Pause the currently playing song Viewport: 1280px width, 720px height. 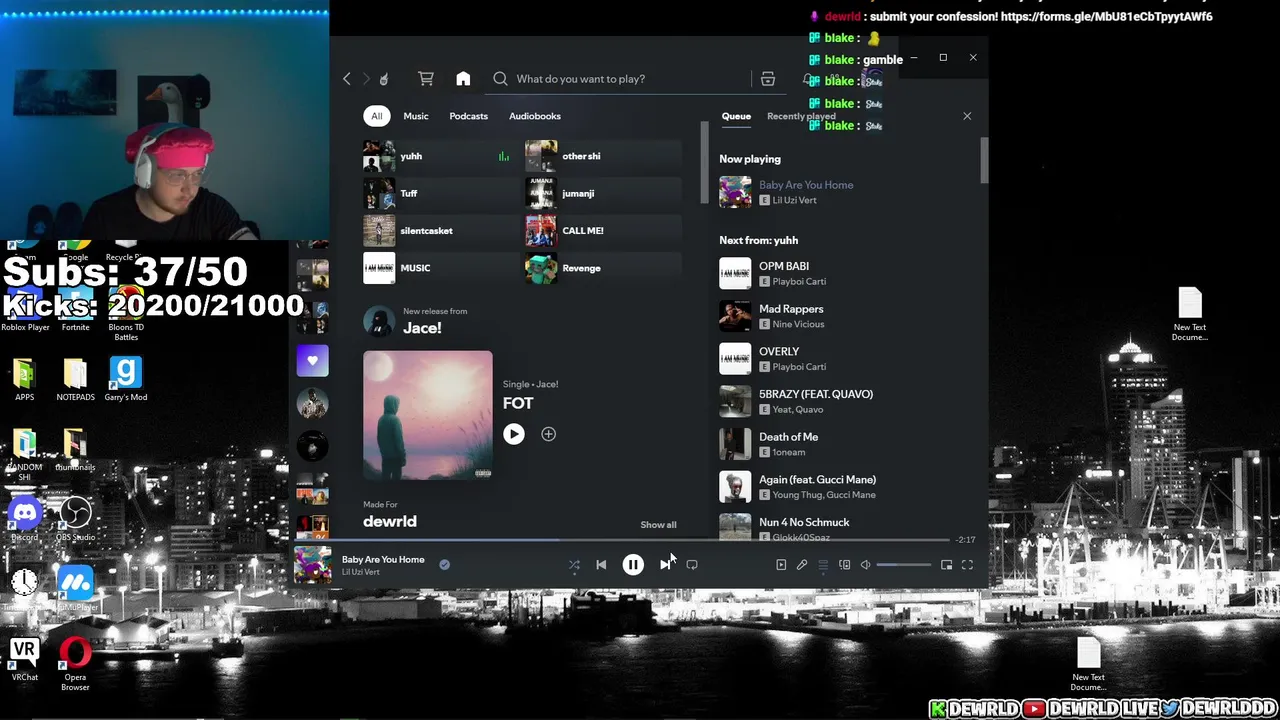coord(633,565)
